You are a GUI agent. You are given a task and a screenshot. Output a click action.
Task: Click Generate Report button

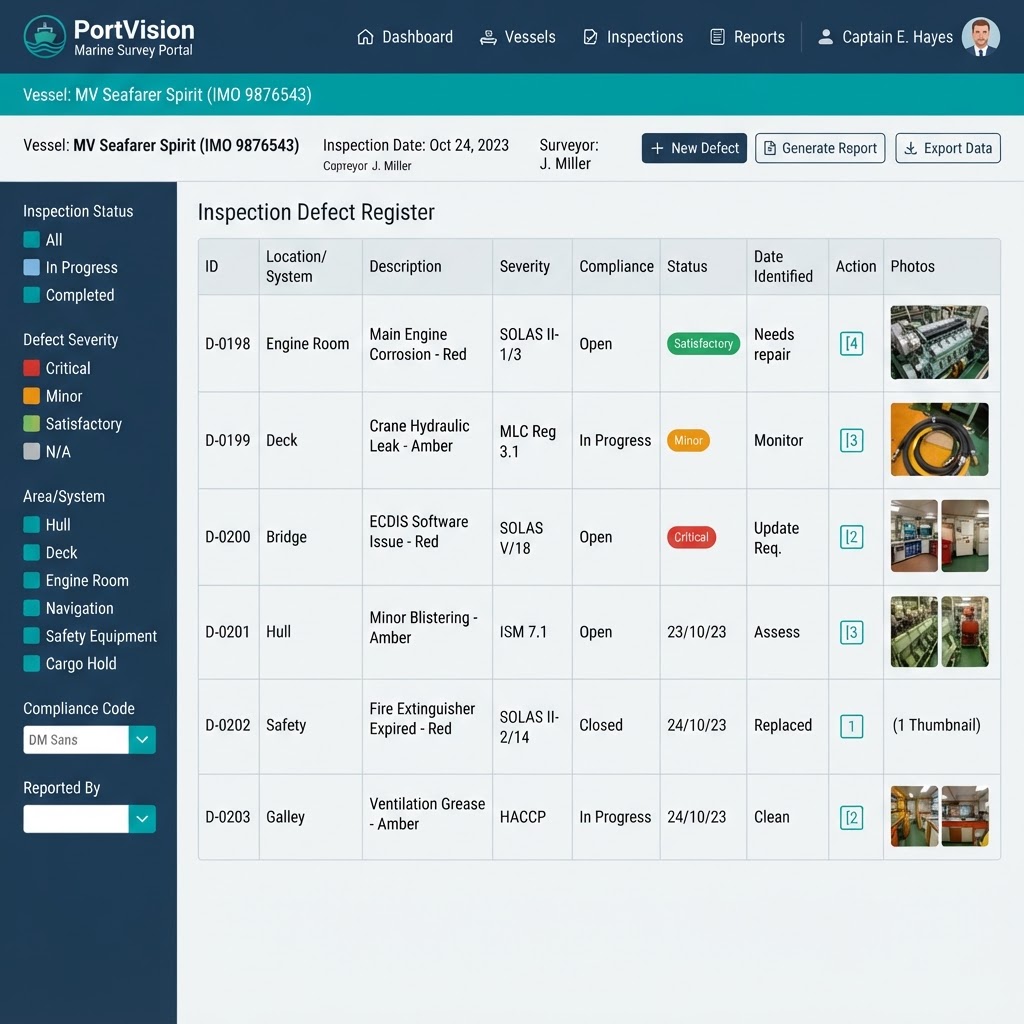click(820, 148)
